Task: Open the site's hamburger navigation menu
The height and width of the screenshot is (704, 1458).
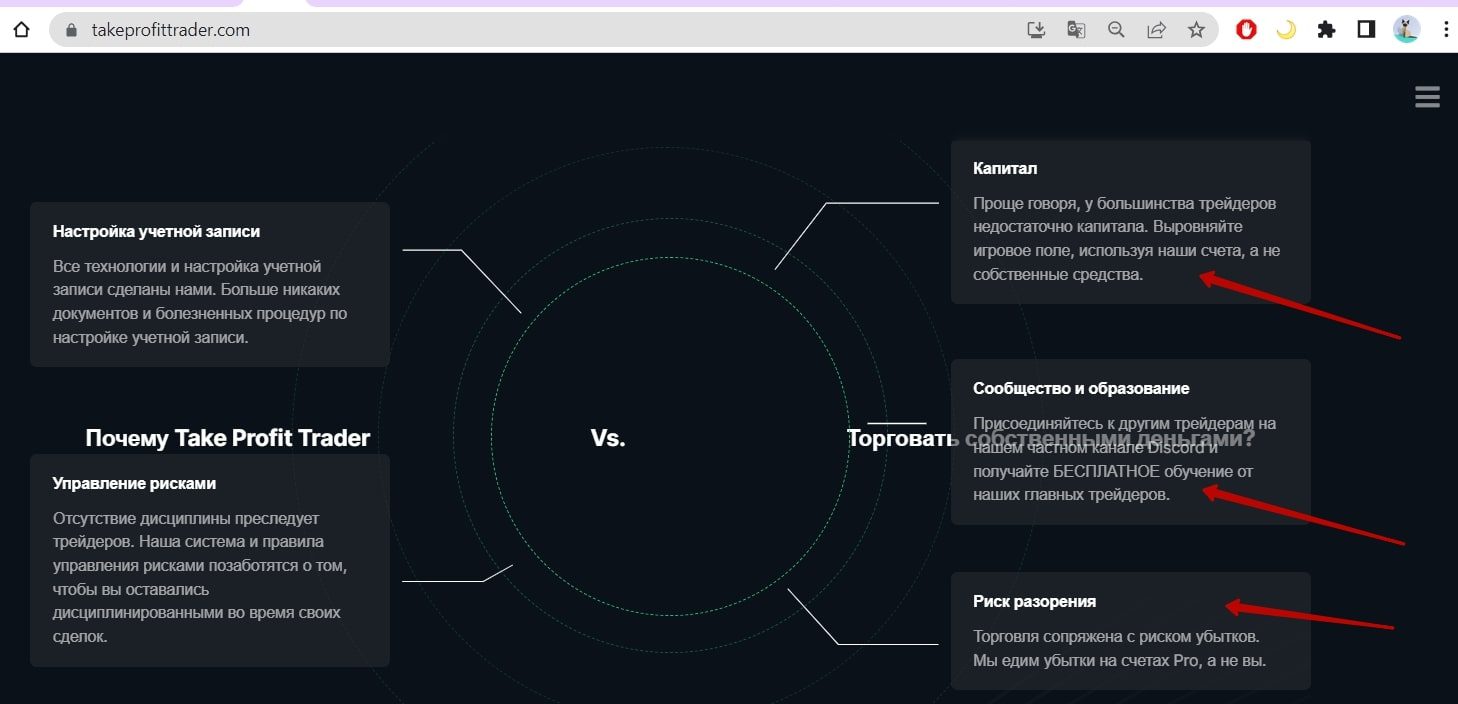Action: 1427,97
